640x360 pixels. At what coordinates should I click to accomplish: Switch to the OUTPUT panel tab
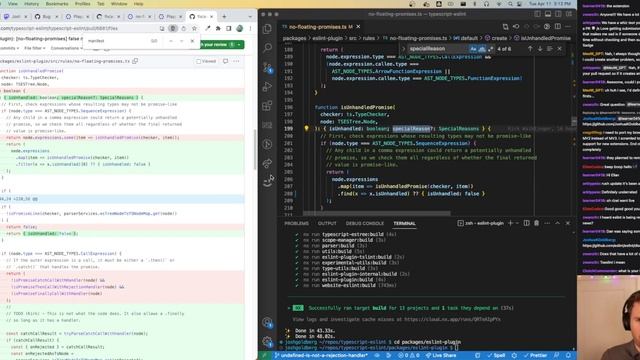coord(327,223)
